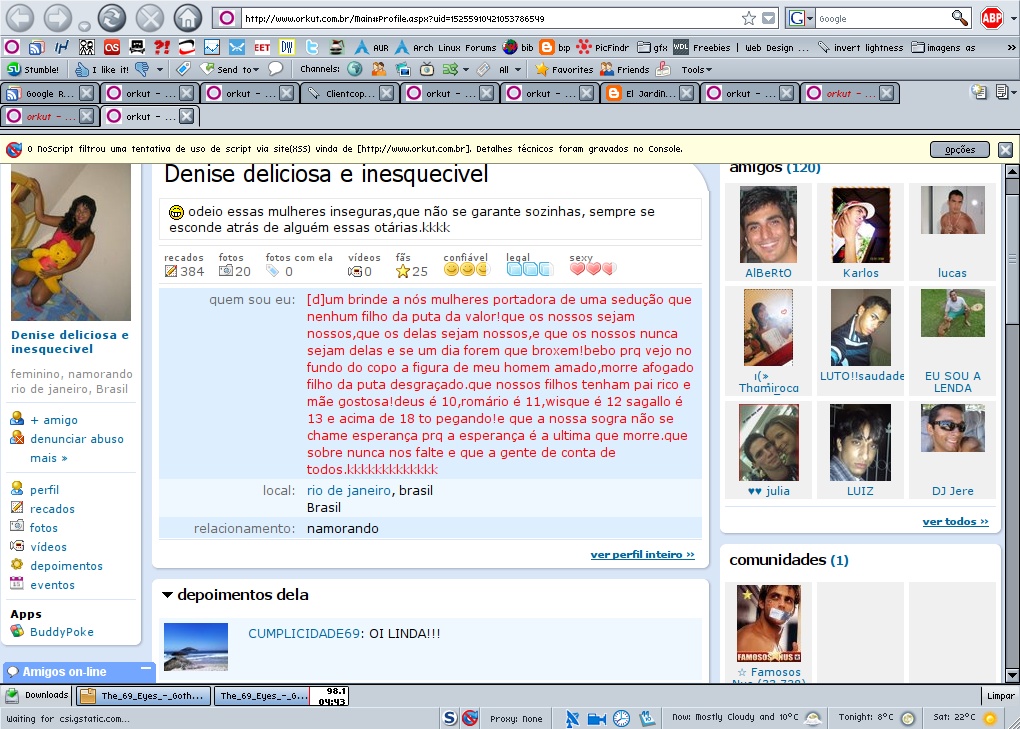Open the Downloads status bar button
The height and width of the screenshot is (729, 1020).
(x=37, y=695)
